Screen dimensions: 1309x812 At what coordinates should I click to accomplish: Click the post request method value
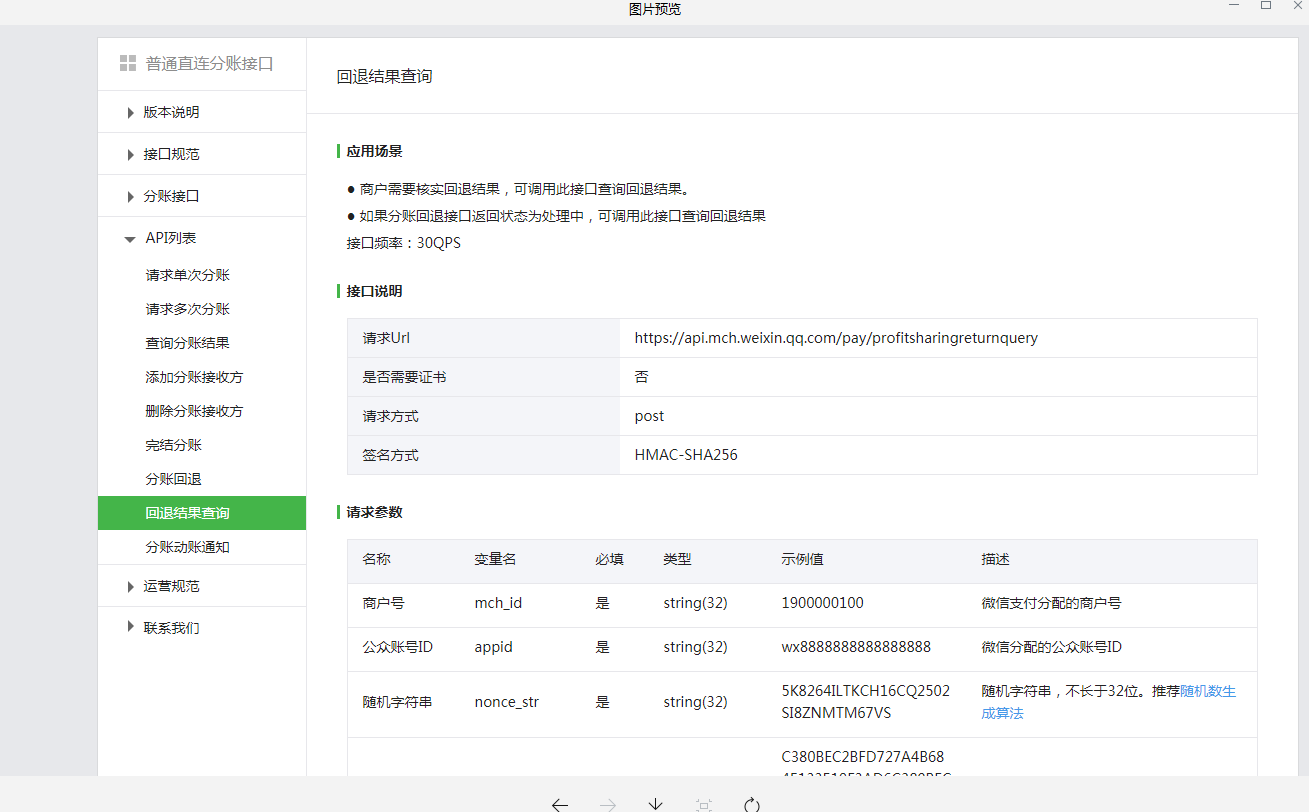pyautogui.click(x=649, y=416)
